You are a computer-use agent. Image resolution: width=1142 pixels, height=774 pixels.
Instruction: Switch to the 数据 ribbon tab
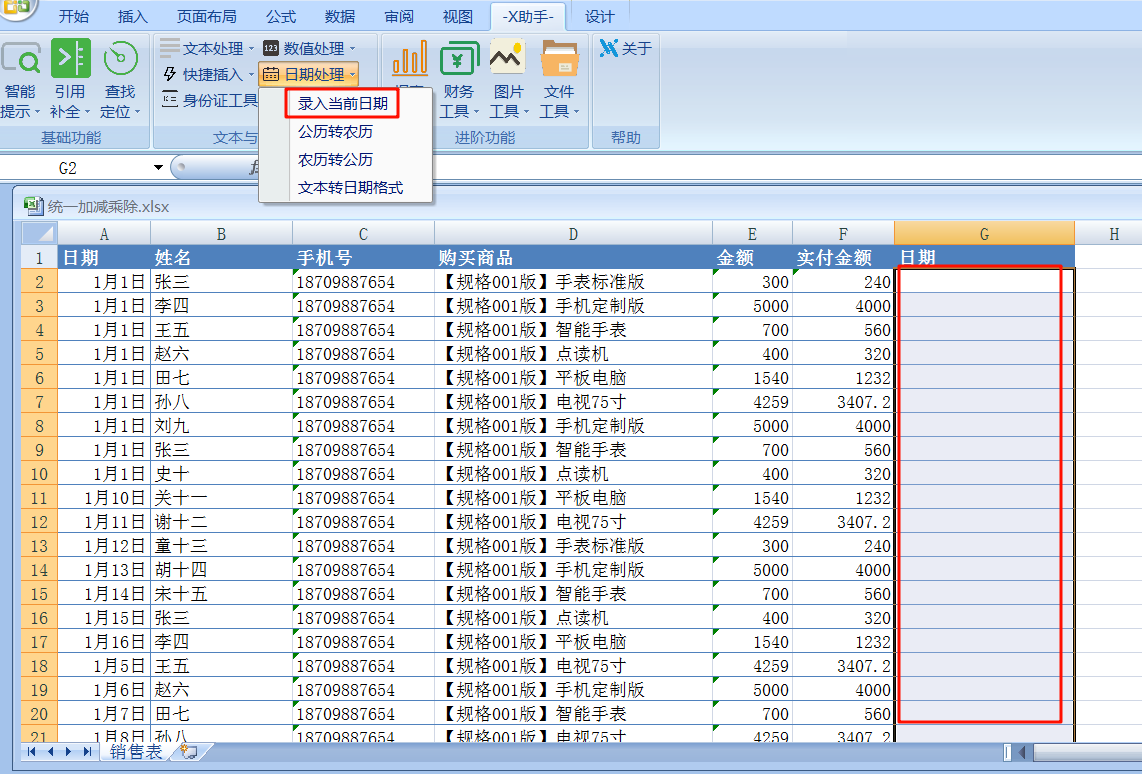(340, 16)
